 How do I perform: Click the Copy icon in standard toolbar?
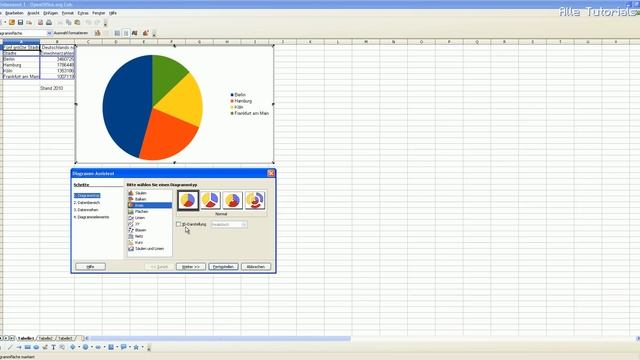coord(69,22)
